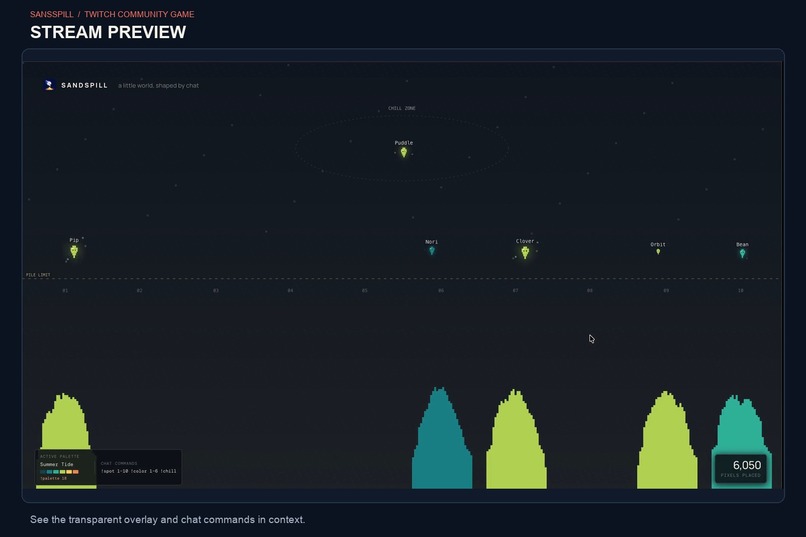
Task: Pick the yellow palette swatch
Action: [x=69, y=472]
